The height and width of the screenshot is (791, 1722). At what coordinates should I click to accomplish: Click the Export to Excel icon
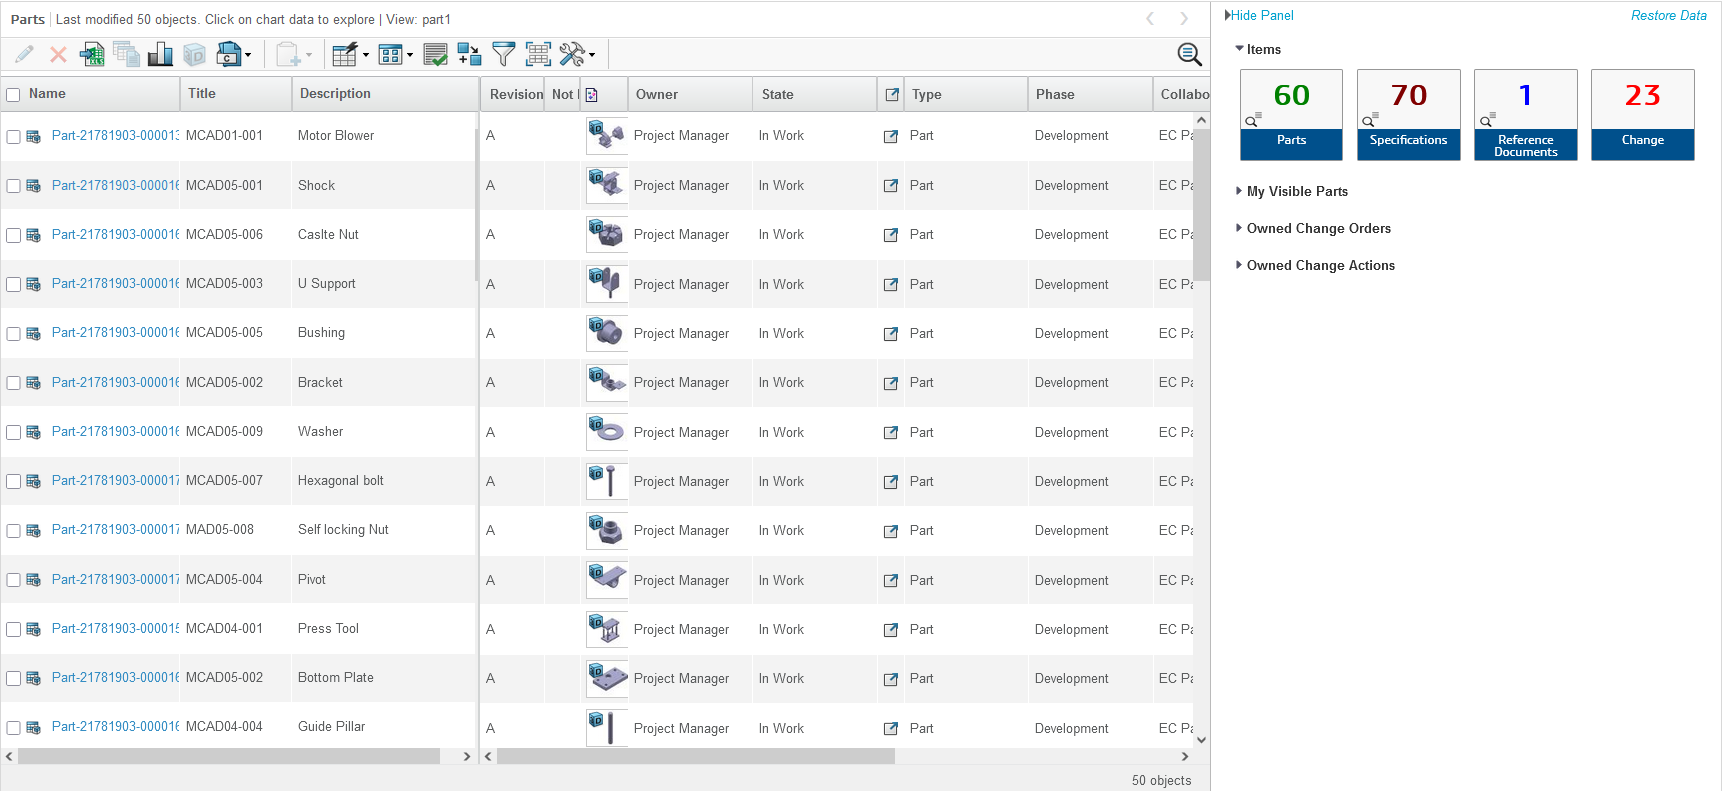(92, 54)
